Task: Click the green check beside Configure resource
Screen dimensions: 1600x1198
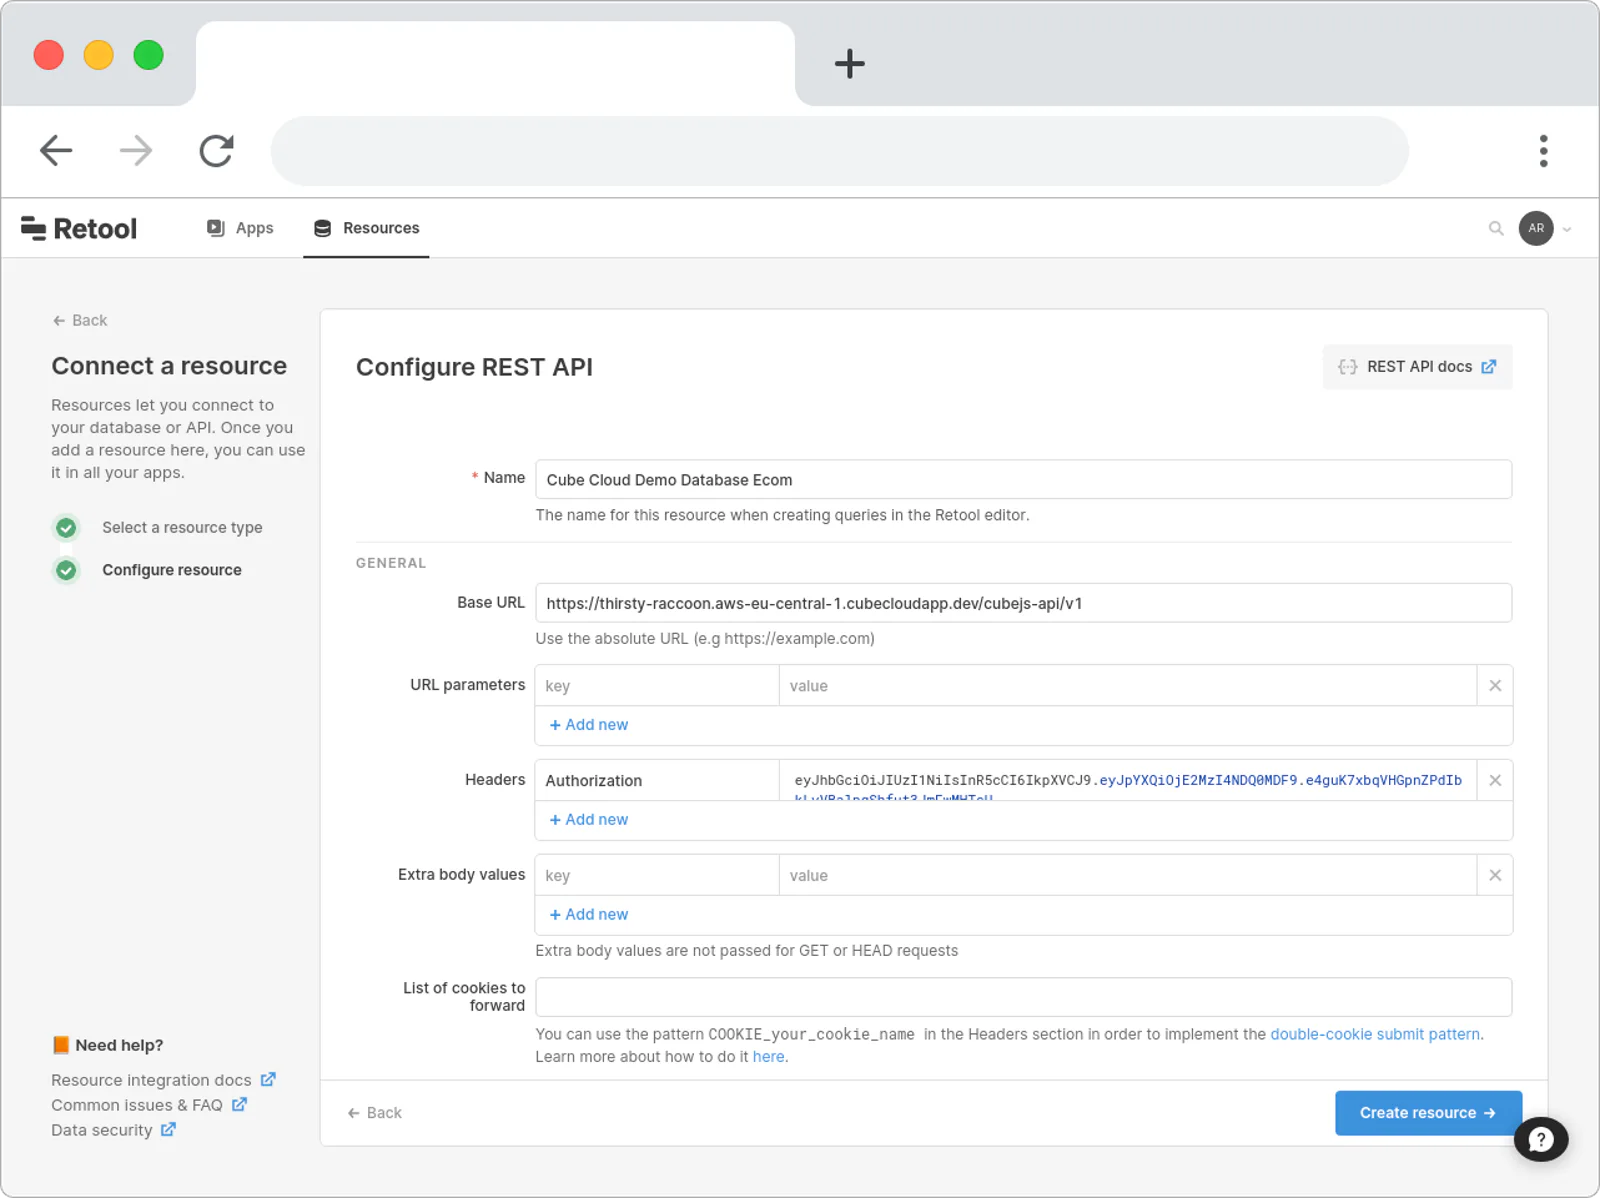Action: (x=66, y=570)
